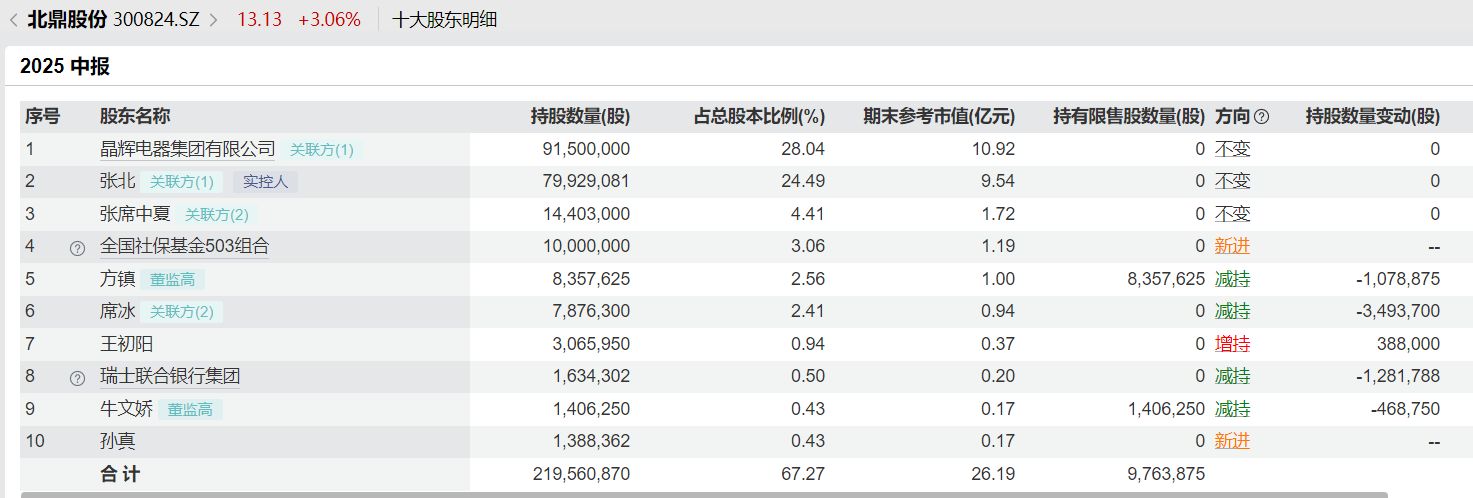1473x498 pixels.
Task: Click question mark icon beside 瑞士联合银行集团
Action: pos(78,378)
